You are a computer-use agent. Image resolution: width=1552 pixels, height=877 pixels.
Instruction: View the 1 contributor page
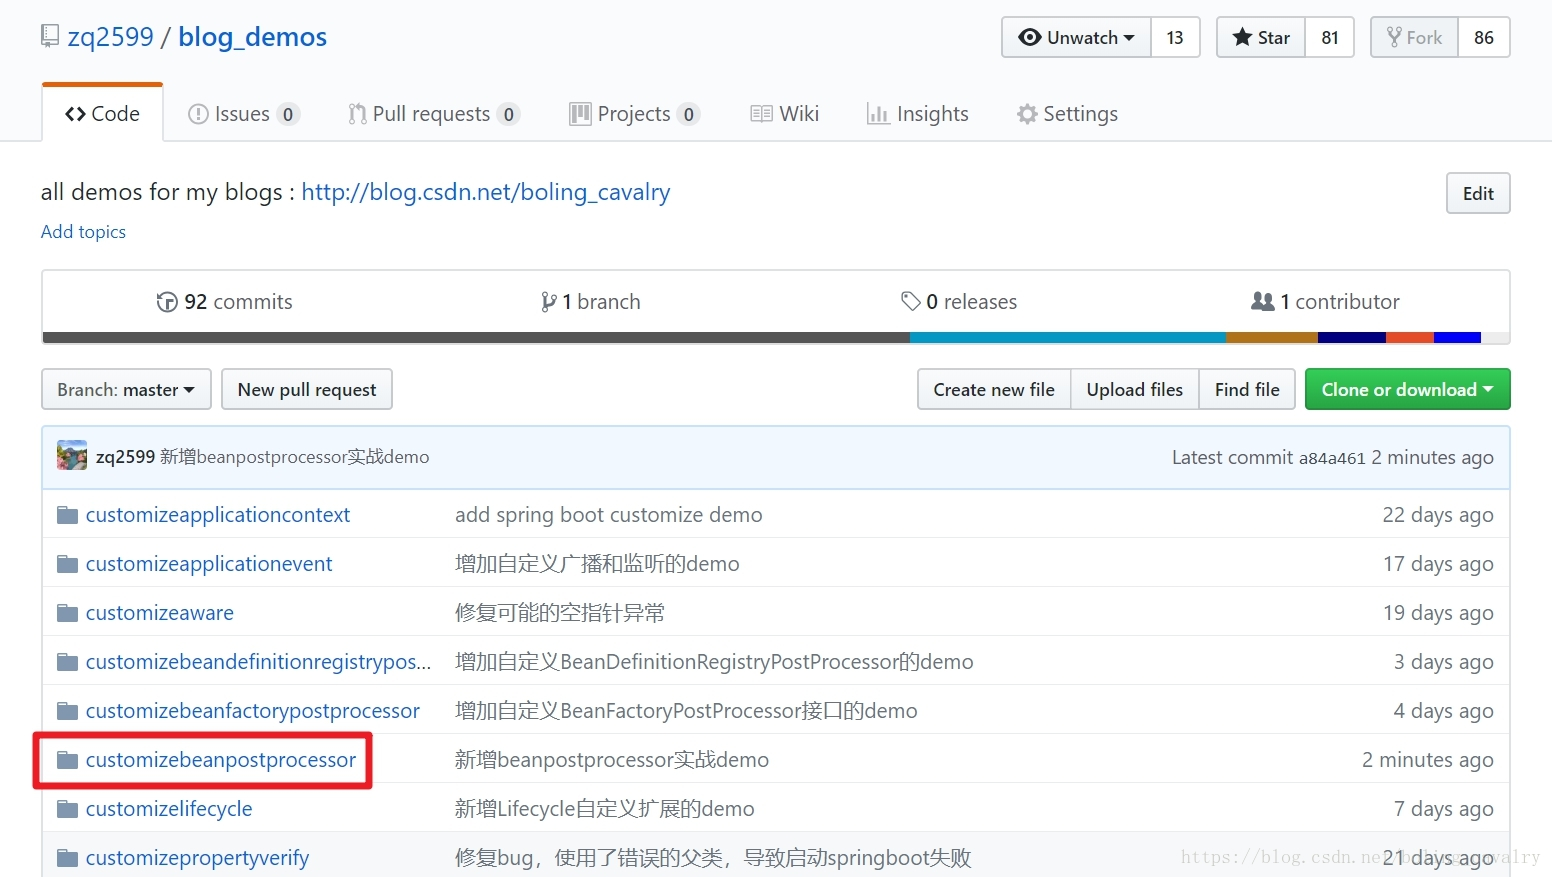1326,302
